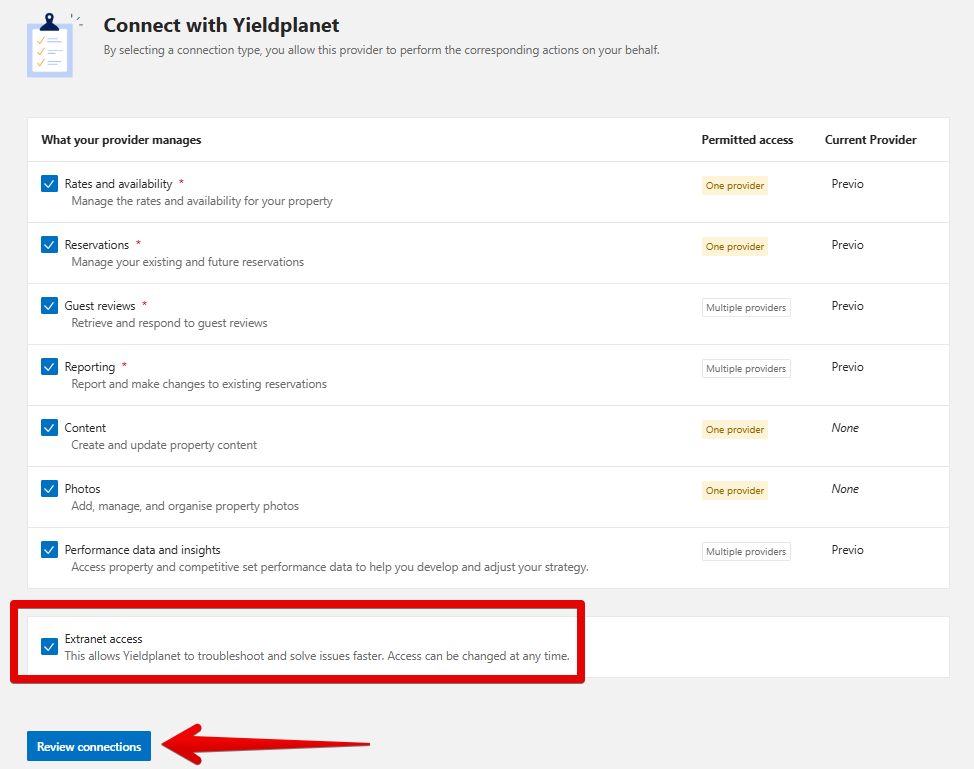
Task: Click One provider badge for Photos
Action: 735,490
